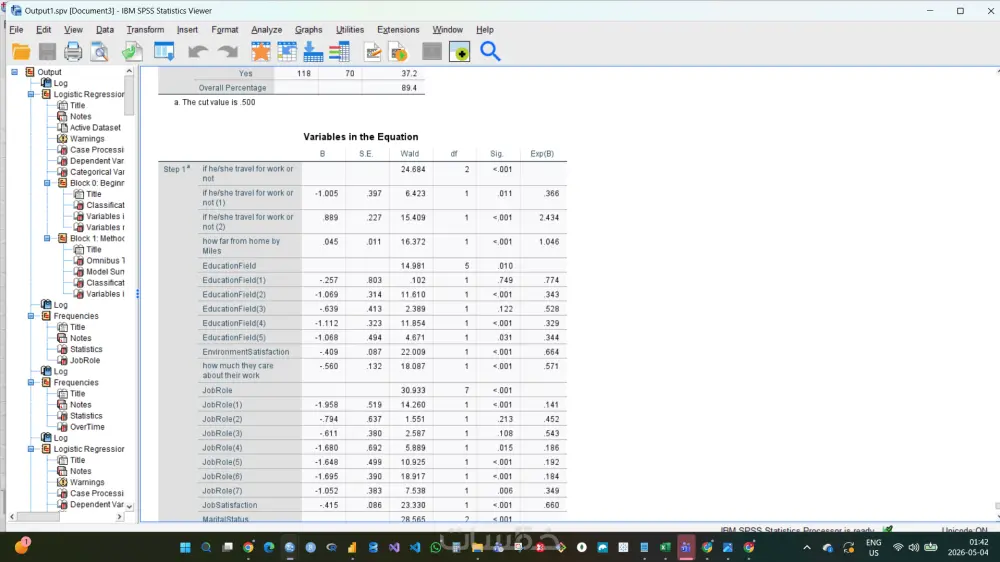1000x562 pixels.
Task: Click the Variables in the Equation title
Action: pos(361,137)
